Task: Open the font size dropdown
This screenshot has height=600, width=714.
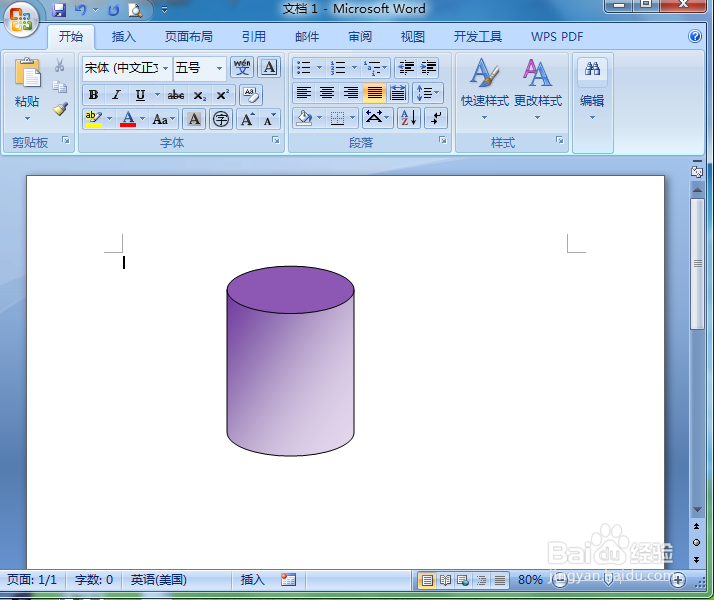Action: coord(219,68)
